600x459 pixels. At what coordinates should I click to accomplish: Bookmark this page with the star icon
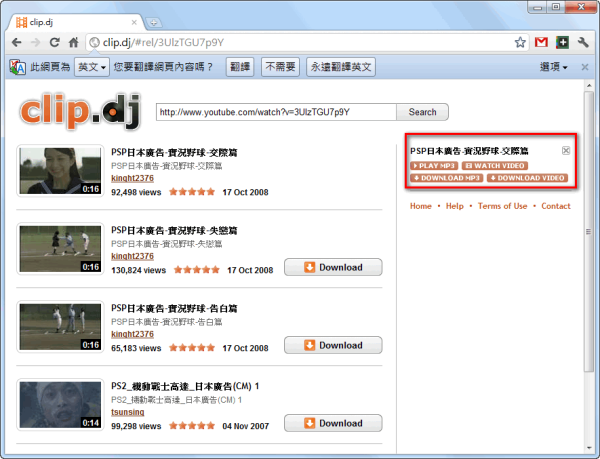(x=520, y=42)
